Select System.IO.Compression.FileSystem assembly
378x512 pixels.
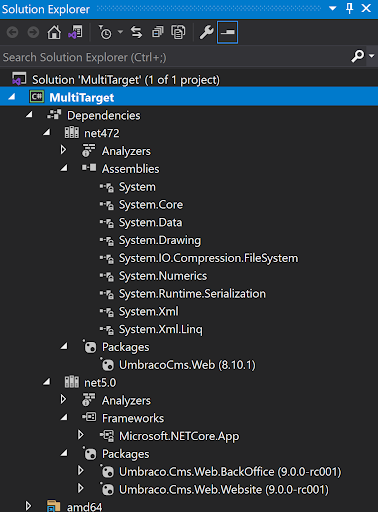tap(209, 258)
